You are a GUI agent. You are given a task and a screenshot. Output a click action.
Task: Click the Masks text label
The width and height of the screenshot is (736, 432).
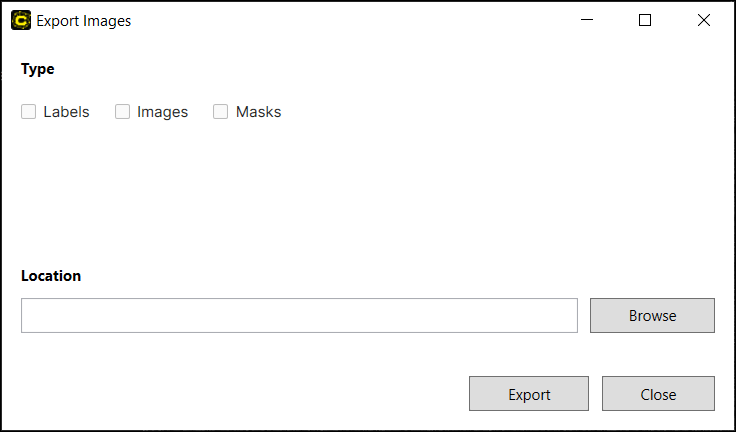(258, 112)
